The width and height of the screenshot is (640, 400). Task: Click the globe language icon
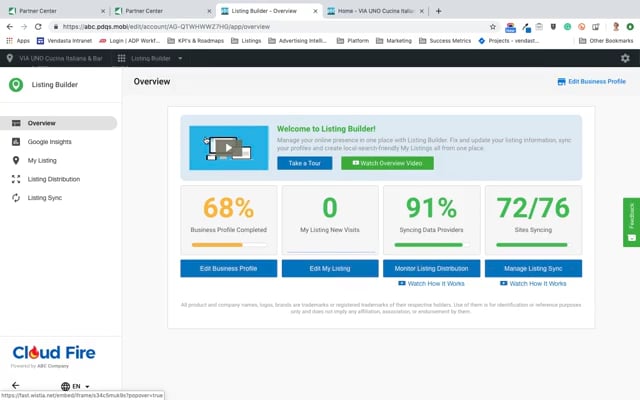tap(65, 386)
